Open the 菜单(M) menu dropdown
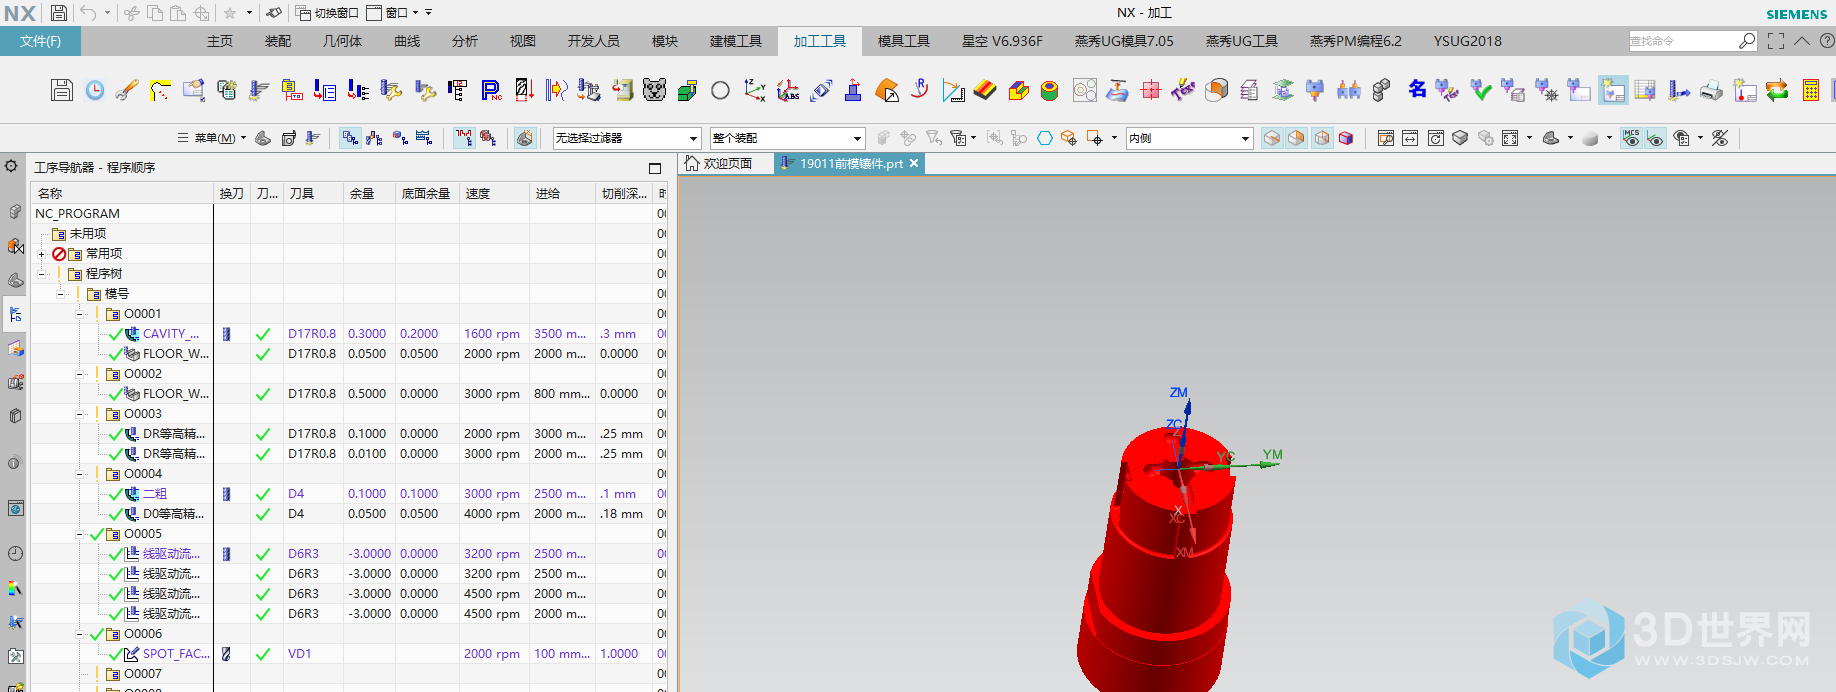The width and height of the screenshot is (1836, 692). 210,138
